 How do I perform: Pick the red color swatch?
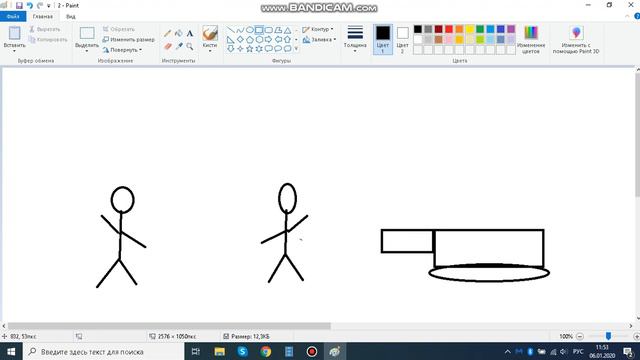coord(449,29)
